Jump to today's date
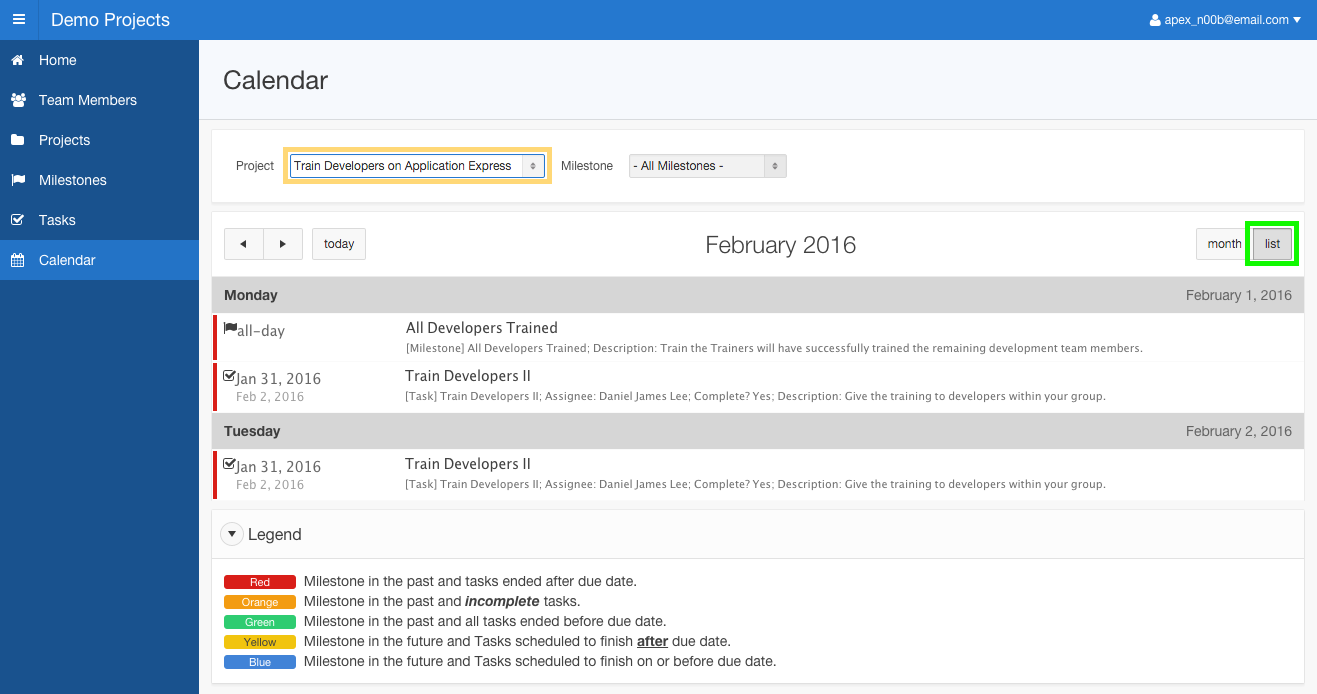Image resolution: width=1317 pixels, height=694 pixels. click(x=338, y=243)
